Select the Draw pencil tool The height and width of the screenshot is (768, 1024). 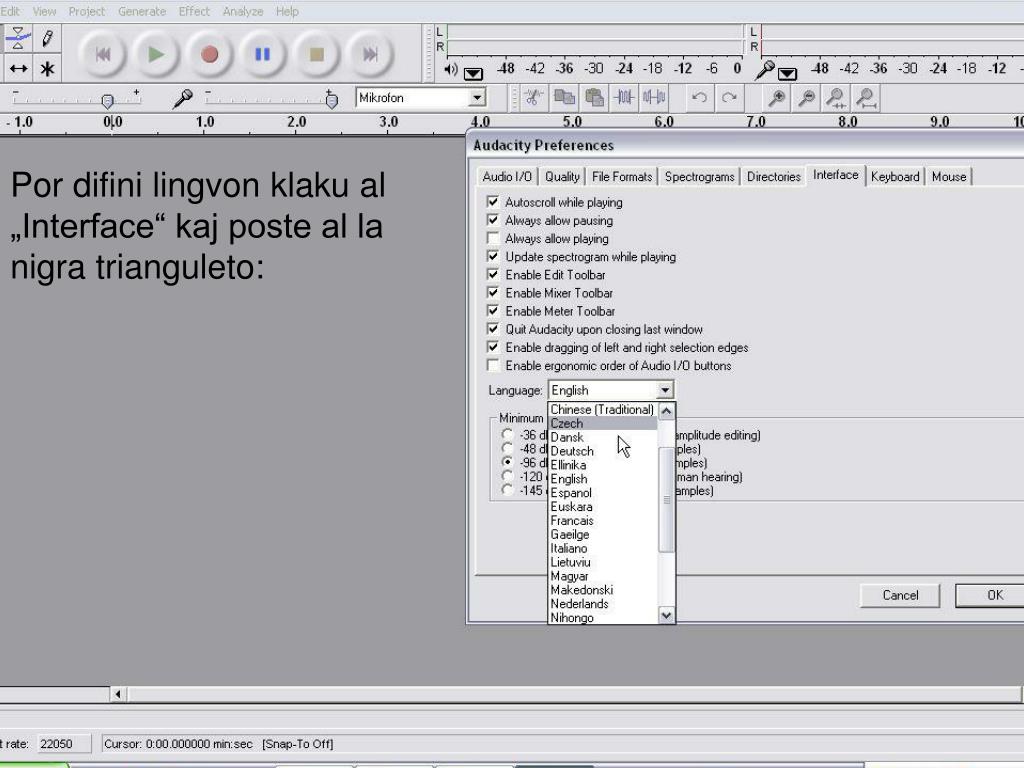click(47, 39)
